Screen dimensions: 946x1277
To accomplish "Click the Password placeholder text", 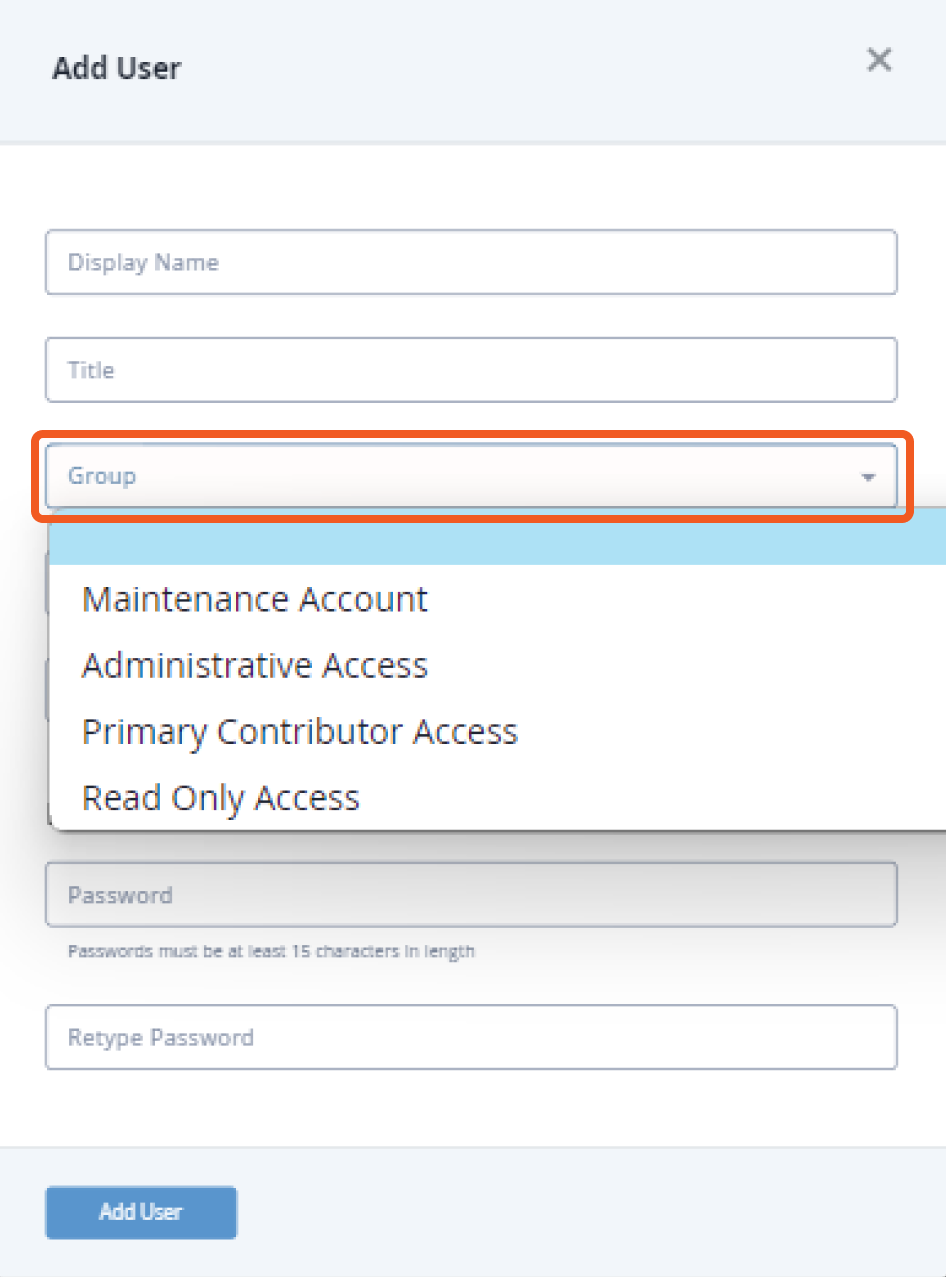I will 120,895.
